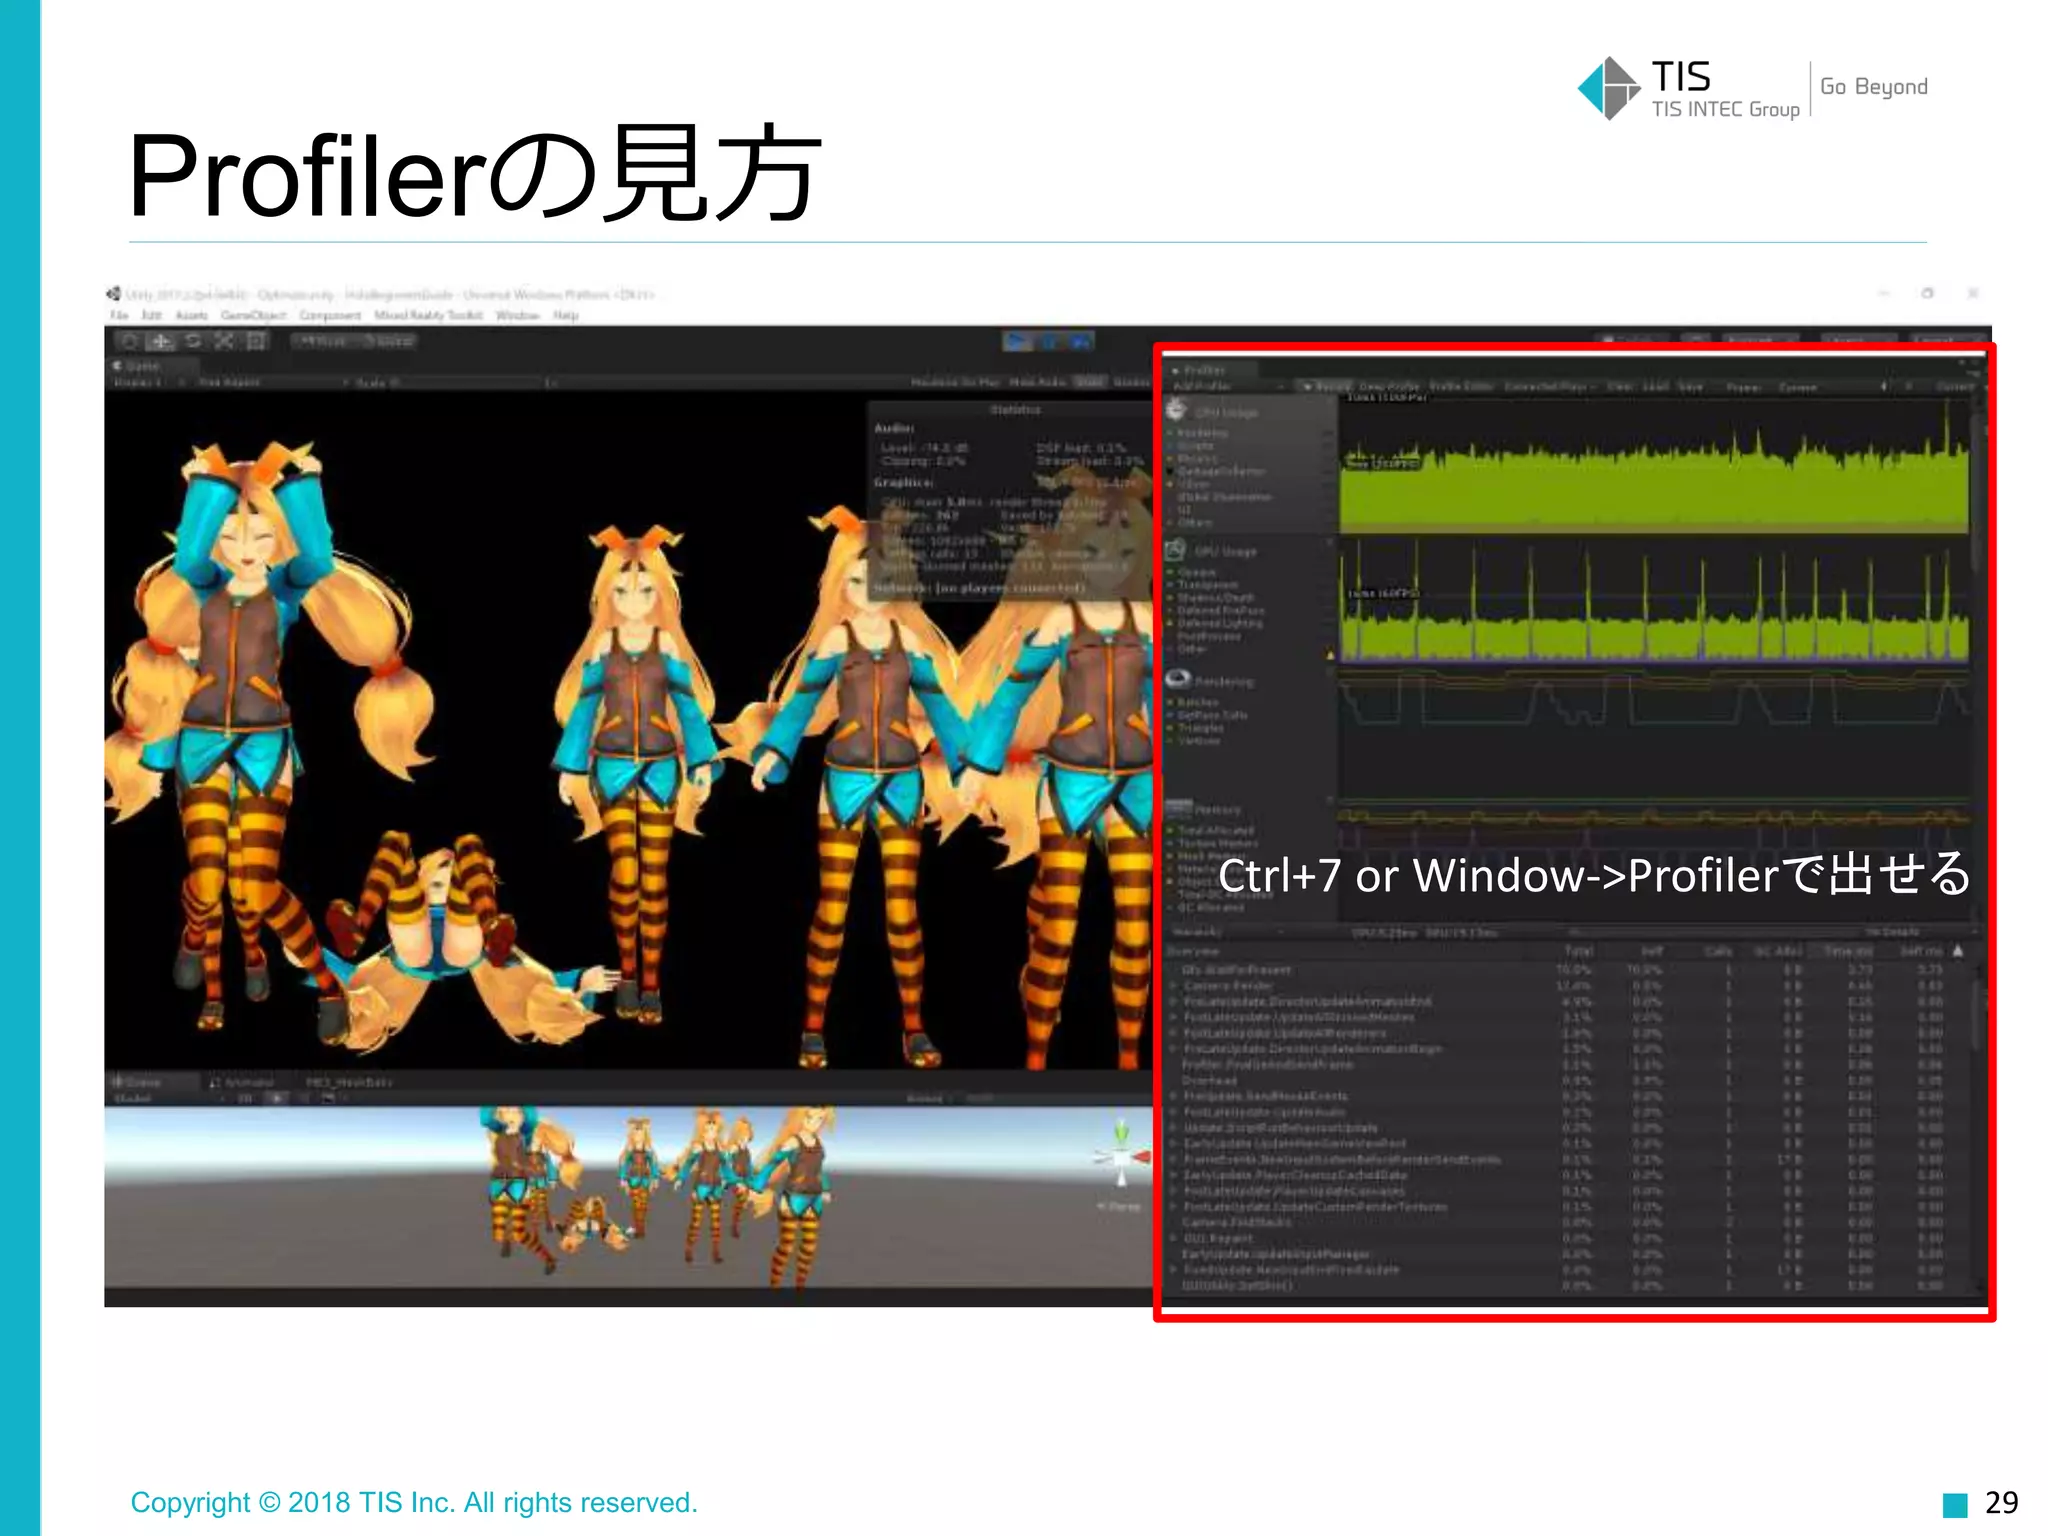This screenshot has height=1536, width=2048.
Task: Toggle the Opaque color in GPU Usage
Action: 1171,572
